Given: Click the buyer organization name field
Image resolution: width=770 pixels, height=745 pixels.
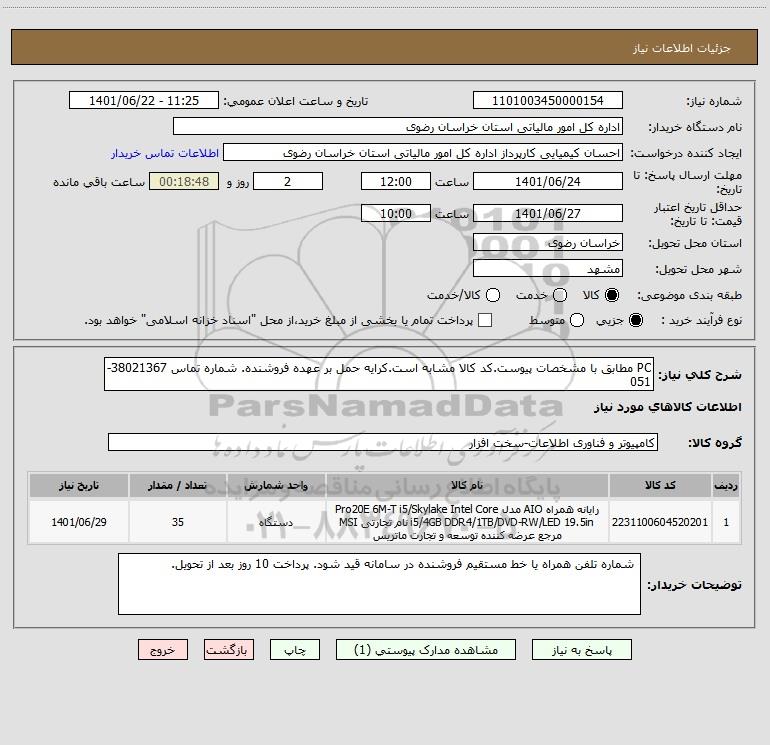Looking at the screenshot, I should [x=398, y=127].
